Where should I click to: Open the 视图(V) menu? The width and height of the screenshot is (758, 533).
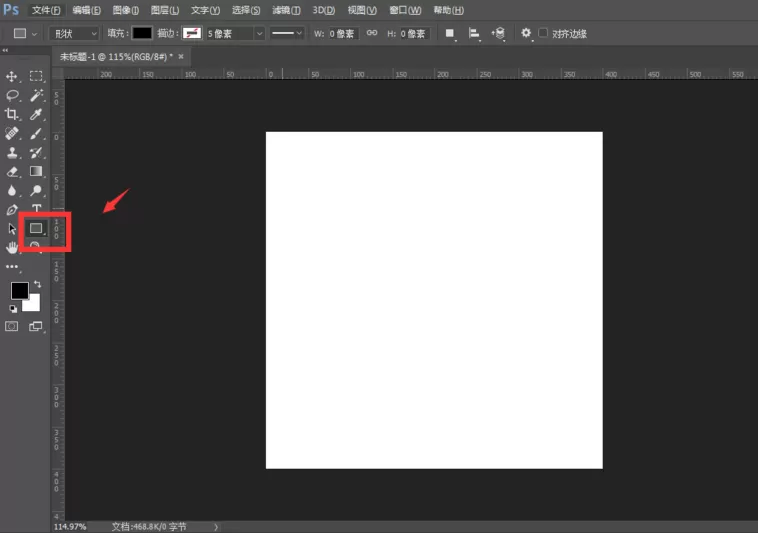pyautogui.click(x=362, y=10)
